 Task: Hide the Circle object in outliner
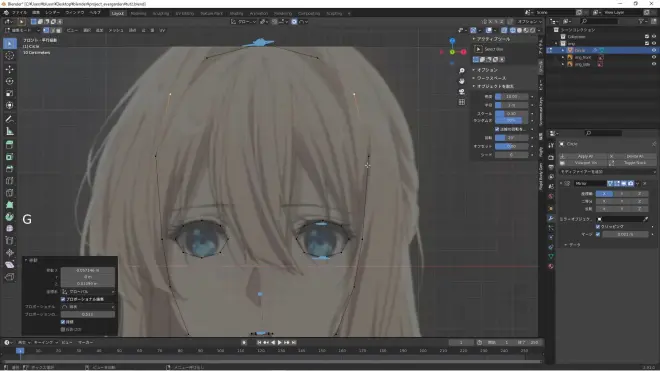point(654,50)
